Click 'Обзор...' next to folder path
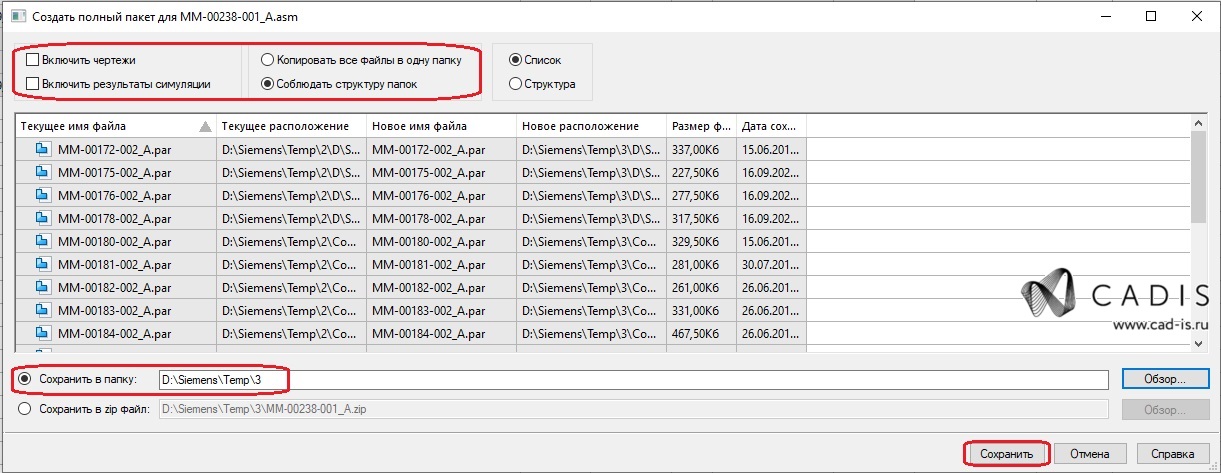 (1165, 380)
